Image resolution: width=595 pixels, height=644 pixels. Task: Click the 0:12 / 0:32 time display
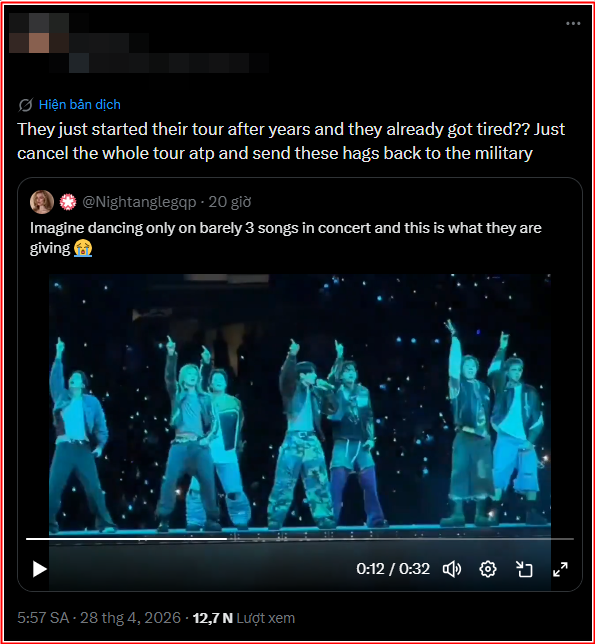[393, 569]
